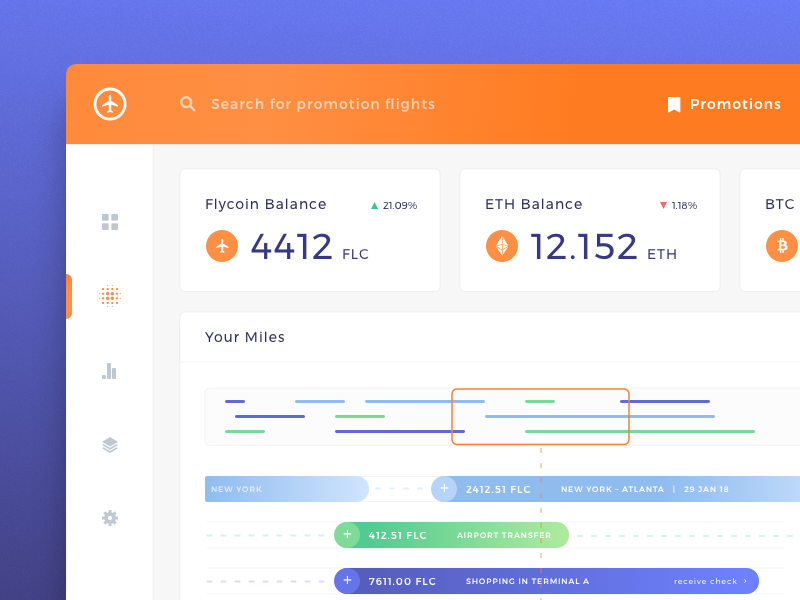Click the NEW YORK - ATLANTA label
Viewport: 800px width, 600px height.
point(612,489)
